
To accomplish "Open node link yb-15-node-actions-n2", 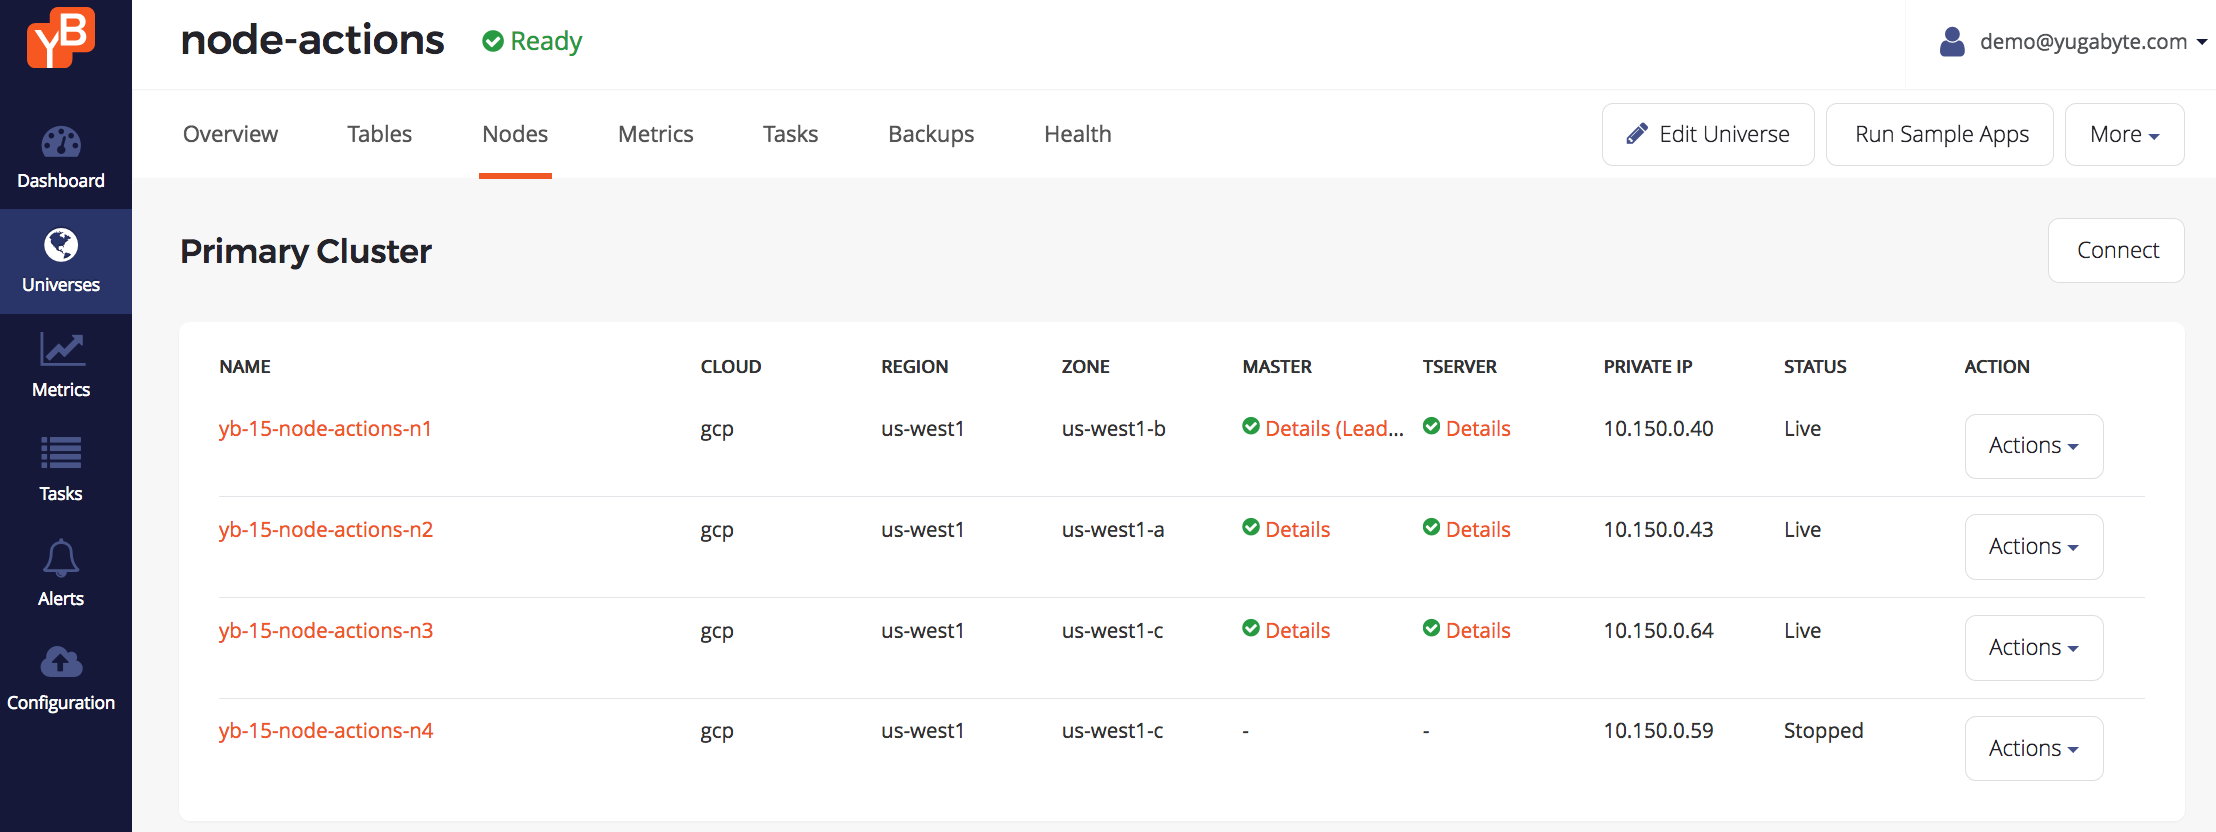I will click(x=326, y=530).
